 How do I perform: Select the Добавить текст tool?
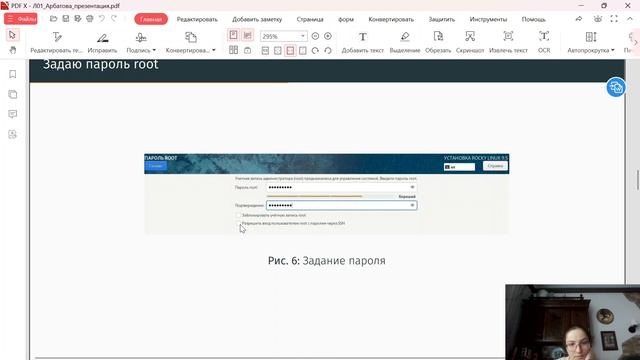[x=362, y=42]
